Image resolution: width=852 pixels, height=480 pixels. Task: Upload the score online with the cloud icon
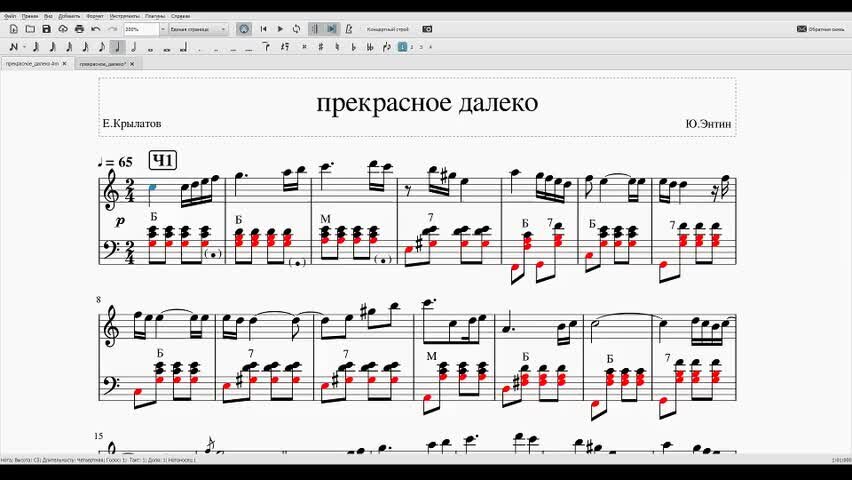point(63,29)
